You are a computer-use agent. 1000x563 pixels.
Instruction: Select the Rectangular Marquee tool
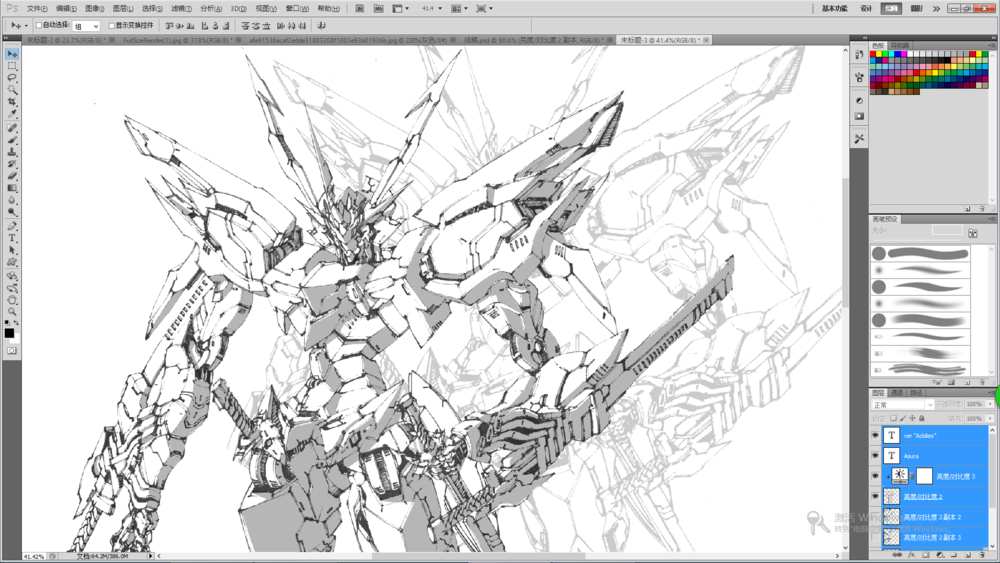coord(12,66)
